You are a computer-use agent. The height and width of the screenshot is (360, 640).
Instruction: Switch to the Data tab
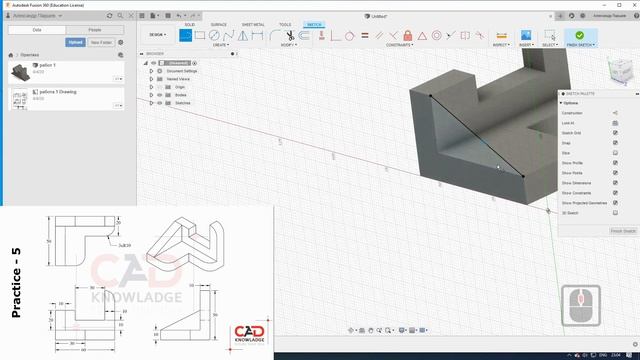(37, 30)
